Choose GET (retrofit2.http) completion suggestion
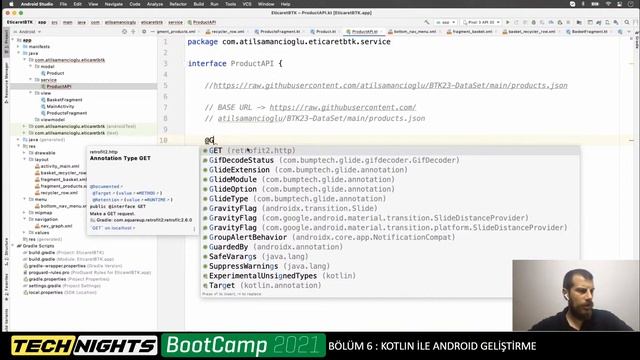The height and width of the screenshot is (360, 640). coord(391,150)
